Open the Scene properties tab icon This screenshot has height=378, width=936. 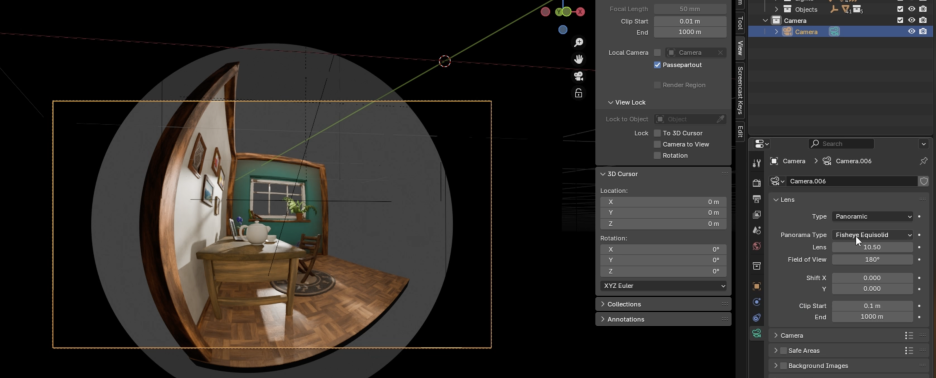757,230
